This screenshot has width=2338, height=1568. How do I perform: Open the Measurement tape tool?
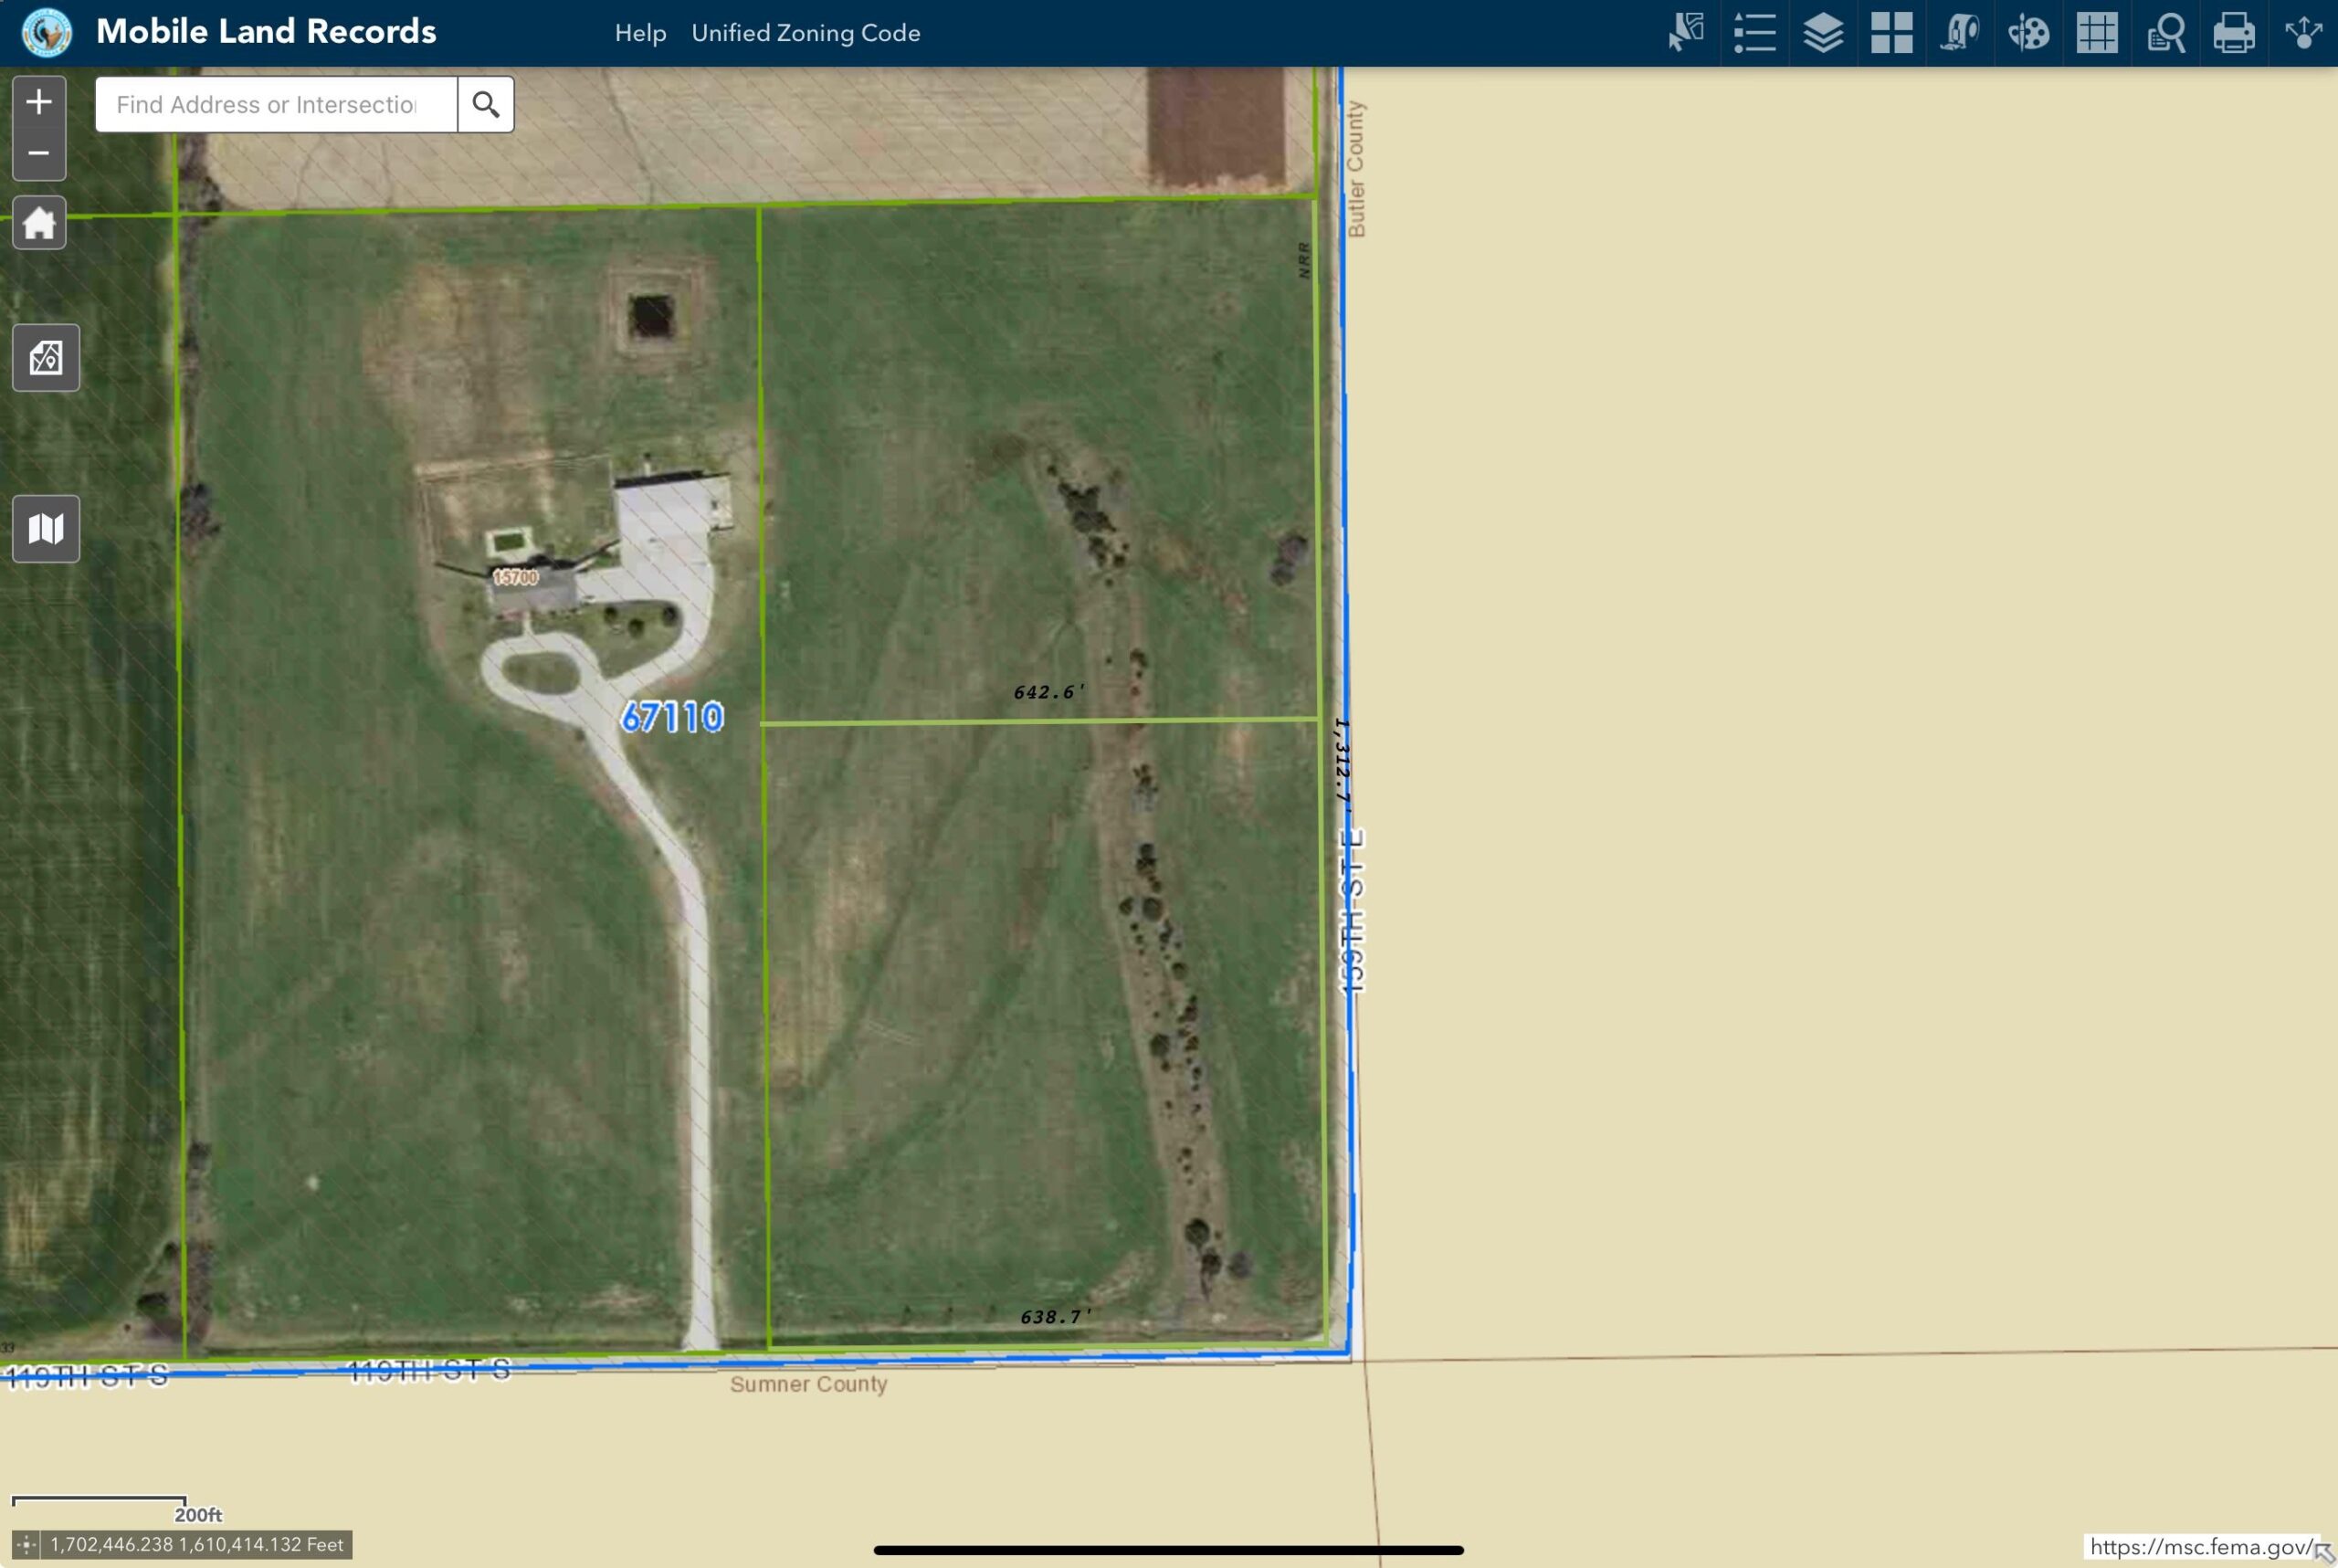pyautogui.click(x=1960, y=33)
